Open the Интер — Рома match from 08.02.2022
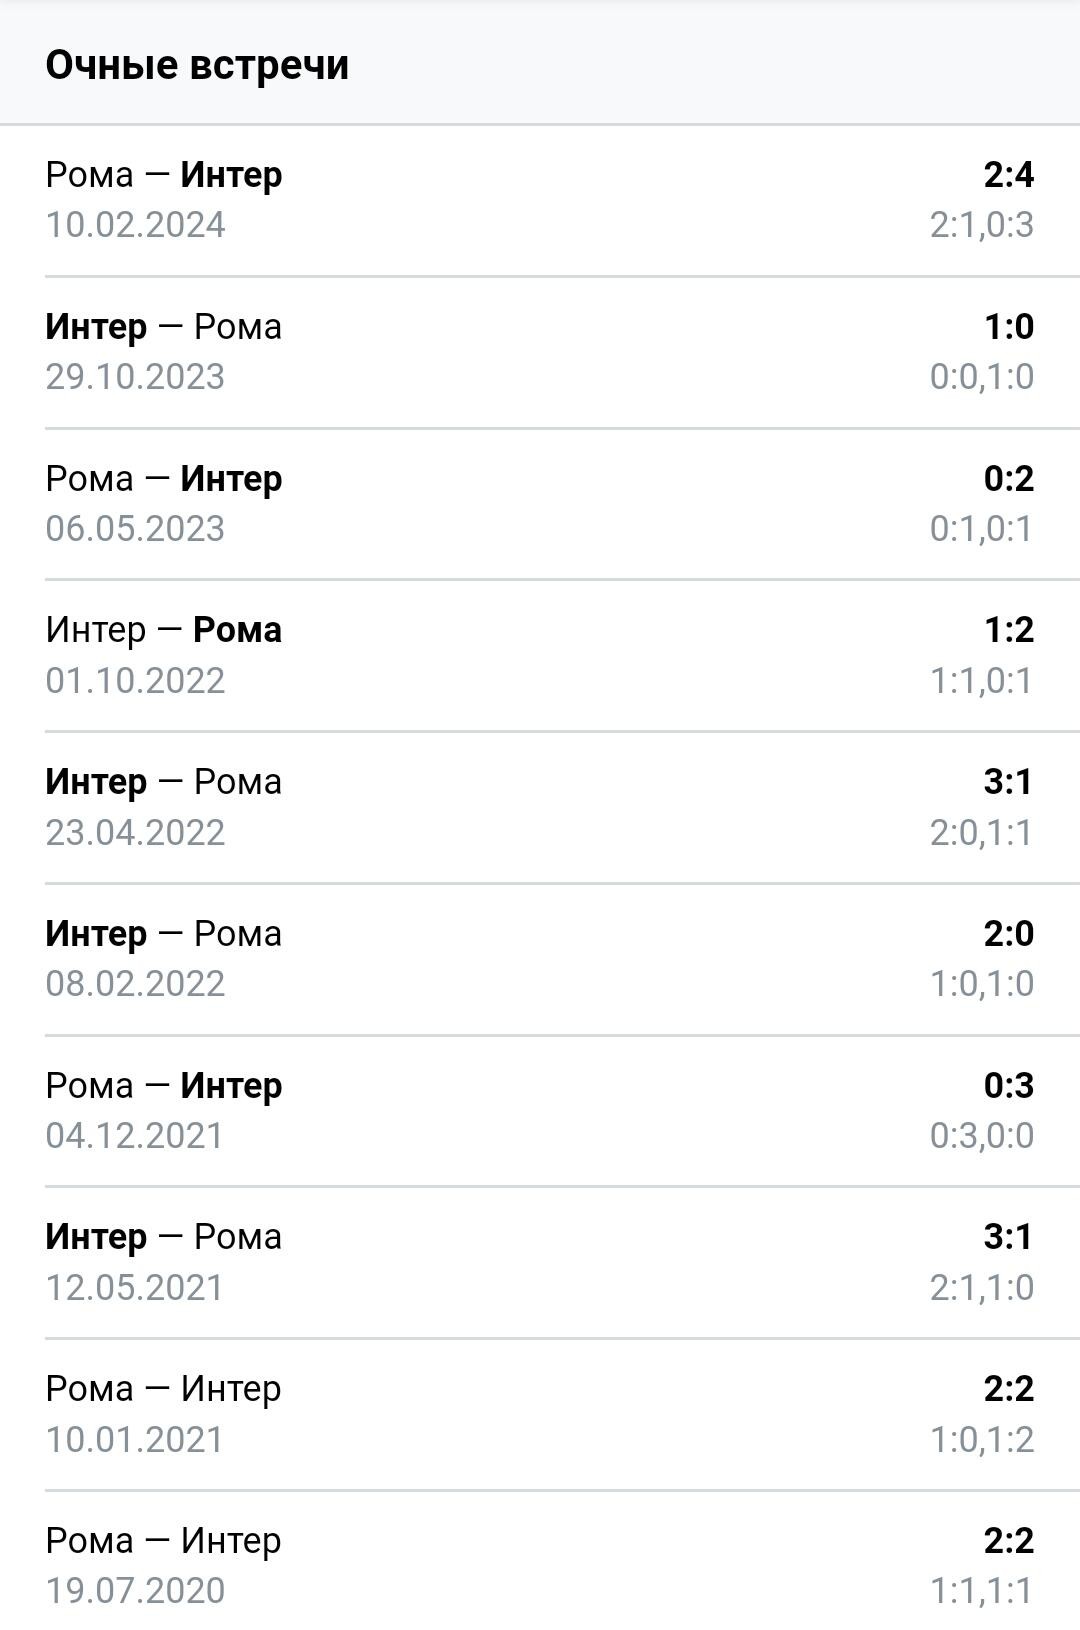This screenshot has width=1080, height=1630. pyautogui.click(x=540, y=959)
